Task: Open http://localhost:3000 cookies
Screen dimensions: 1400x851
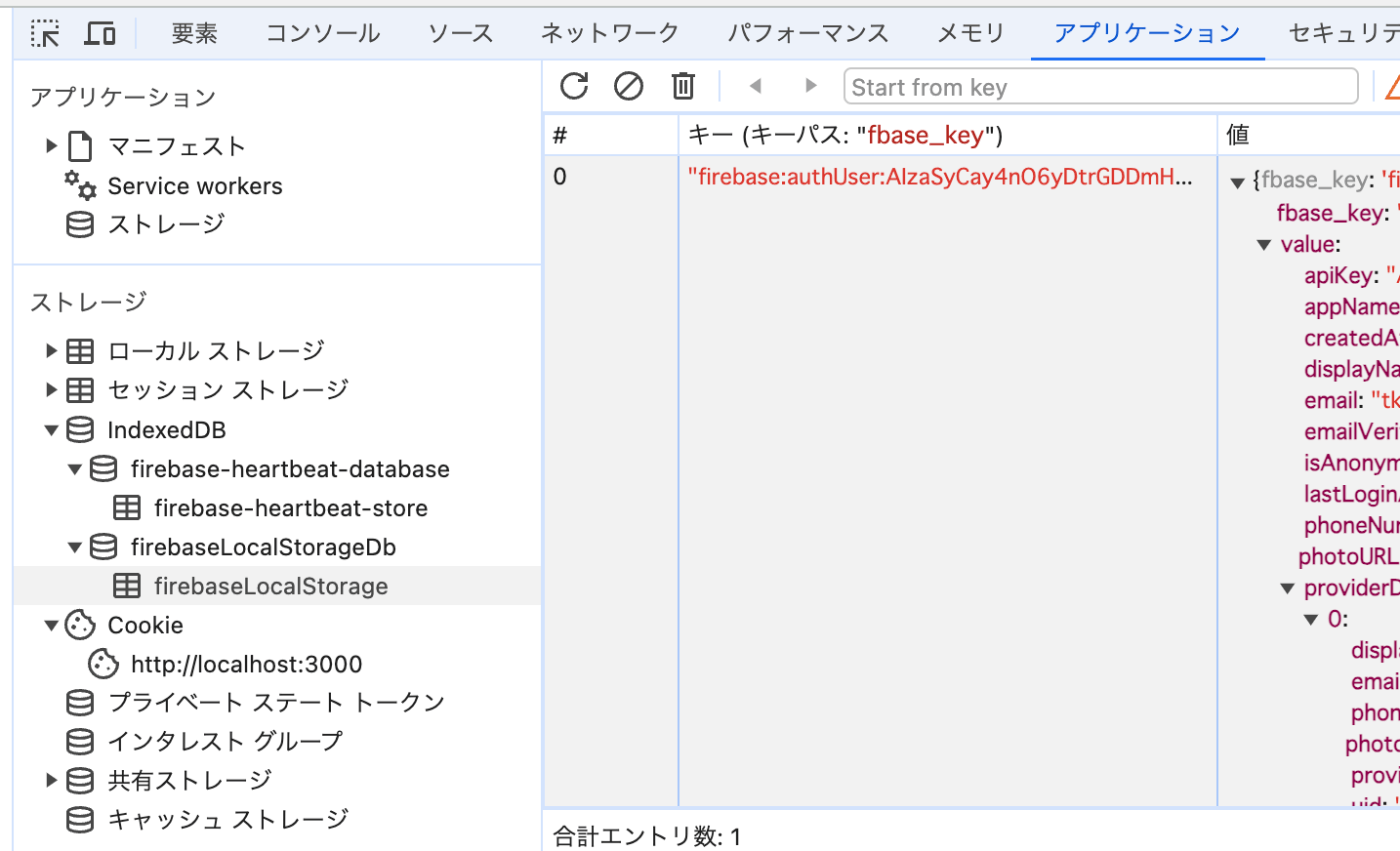Action: (x=247, y=664)
